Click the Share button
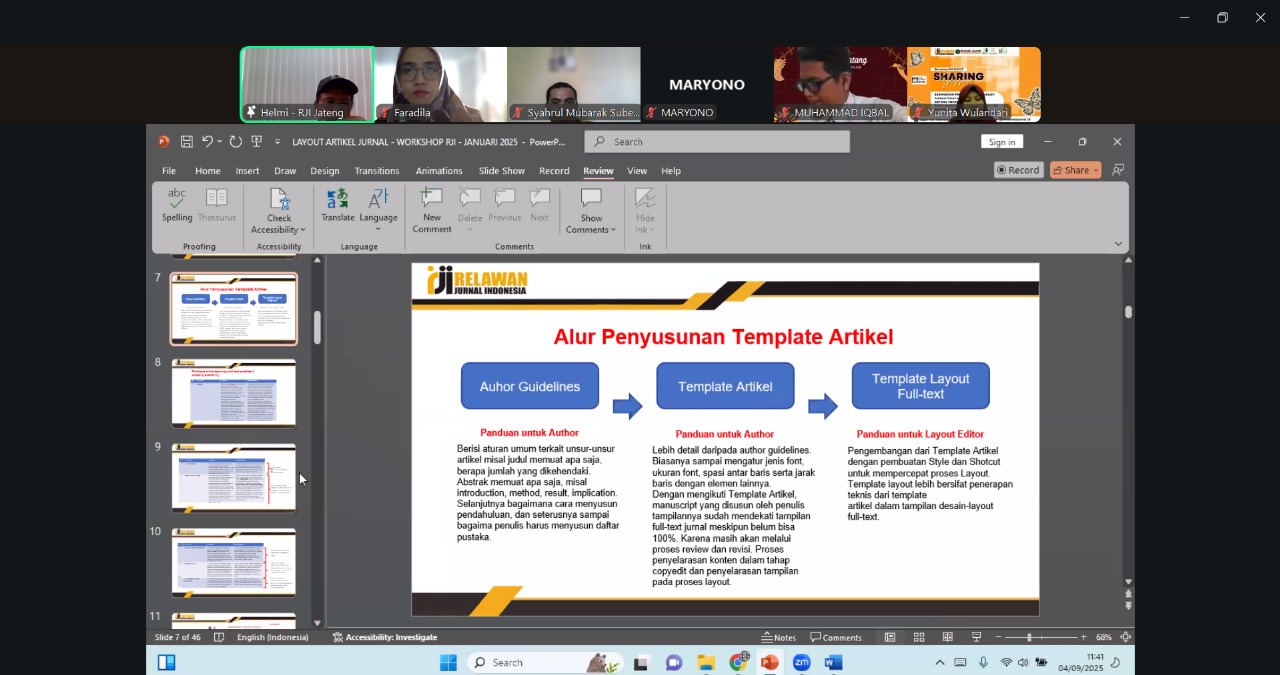Image resolution: width=1280 pixels, height=675 pixels. tap(1074, 170)
